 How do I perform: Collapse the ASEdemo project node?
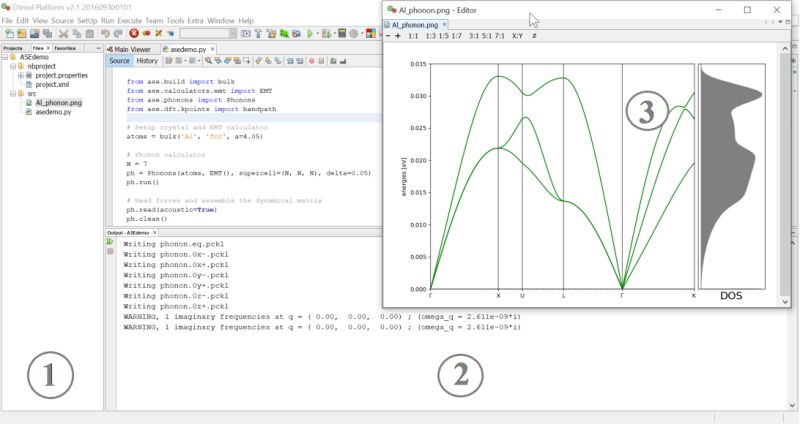tap(5, 57)
